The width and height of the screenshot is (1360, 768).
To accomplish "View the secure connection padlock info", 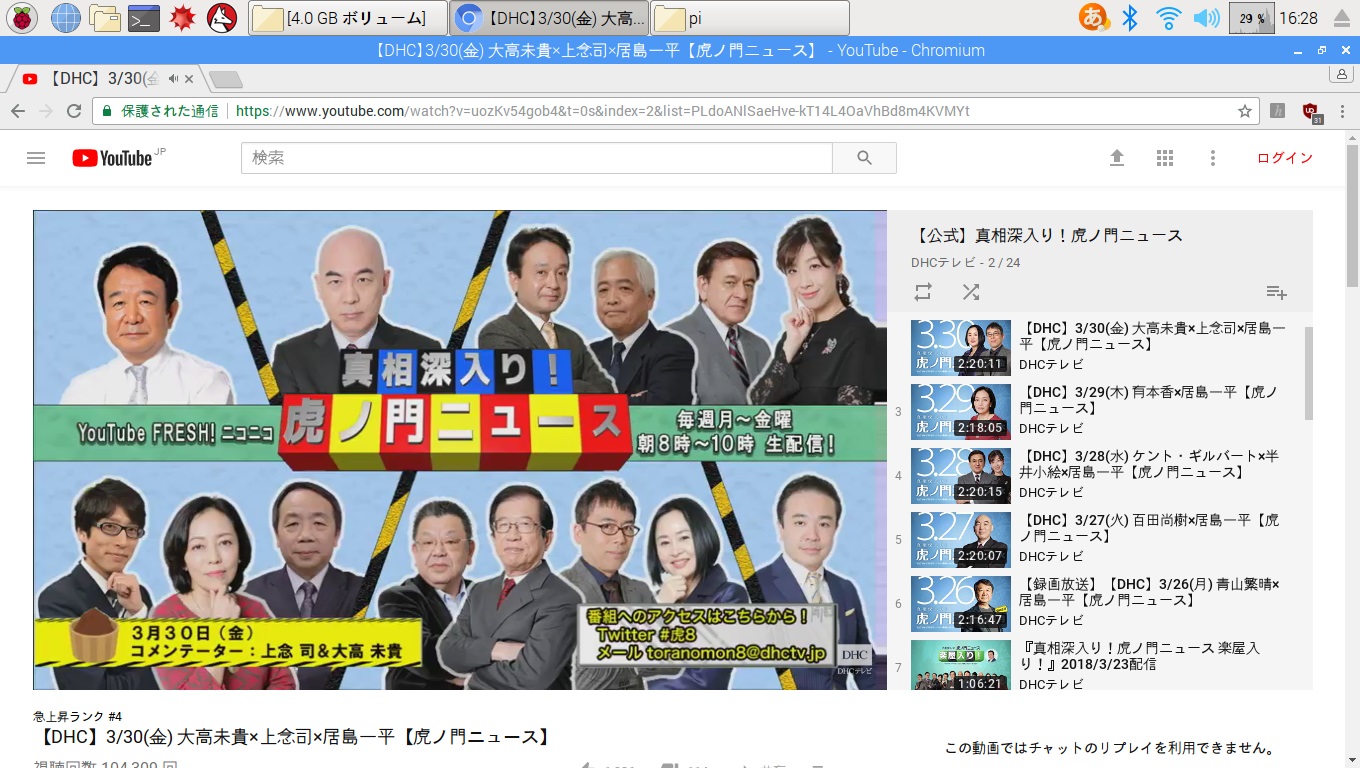I will click(x=107, y=111).
